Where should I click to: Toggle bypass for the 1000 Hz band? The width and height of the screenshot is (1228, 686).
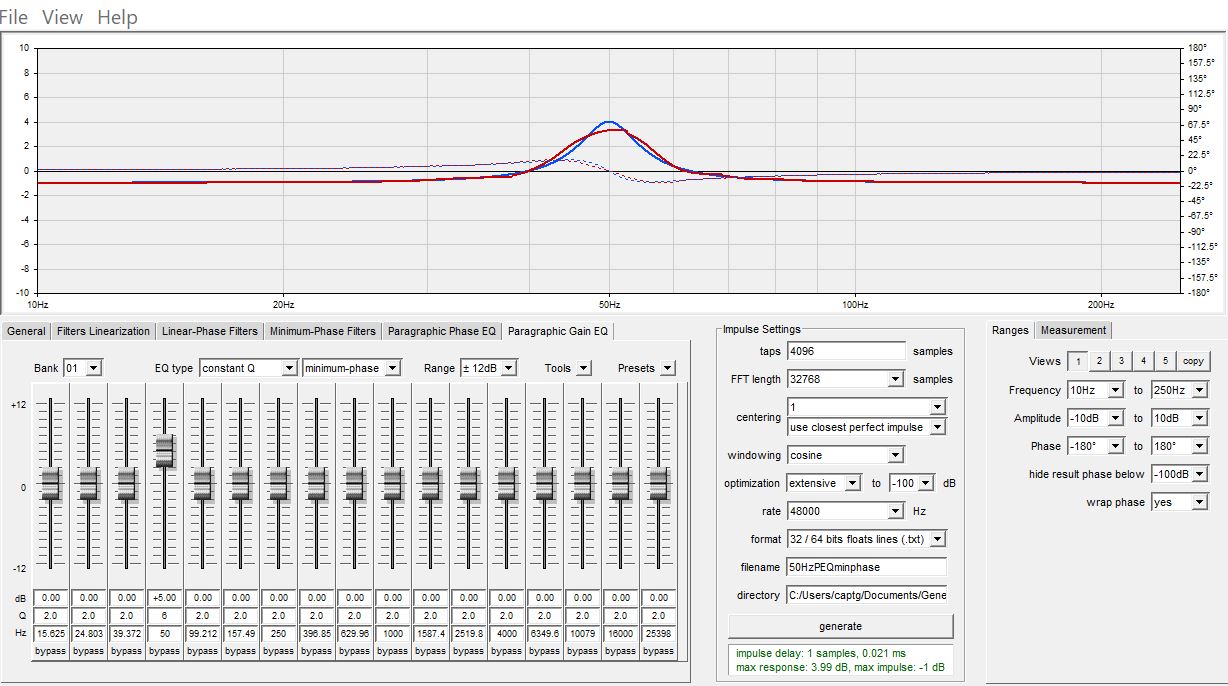pos(392,650)
